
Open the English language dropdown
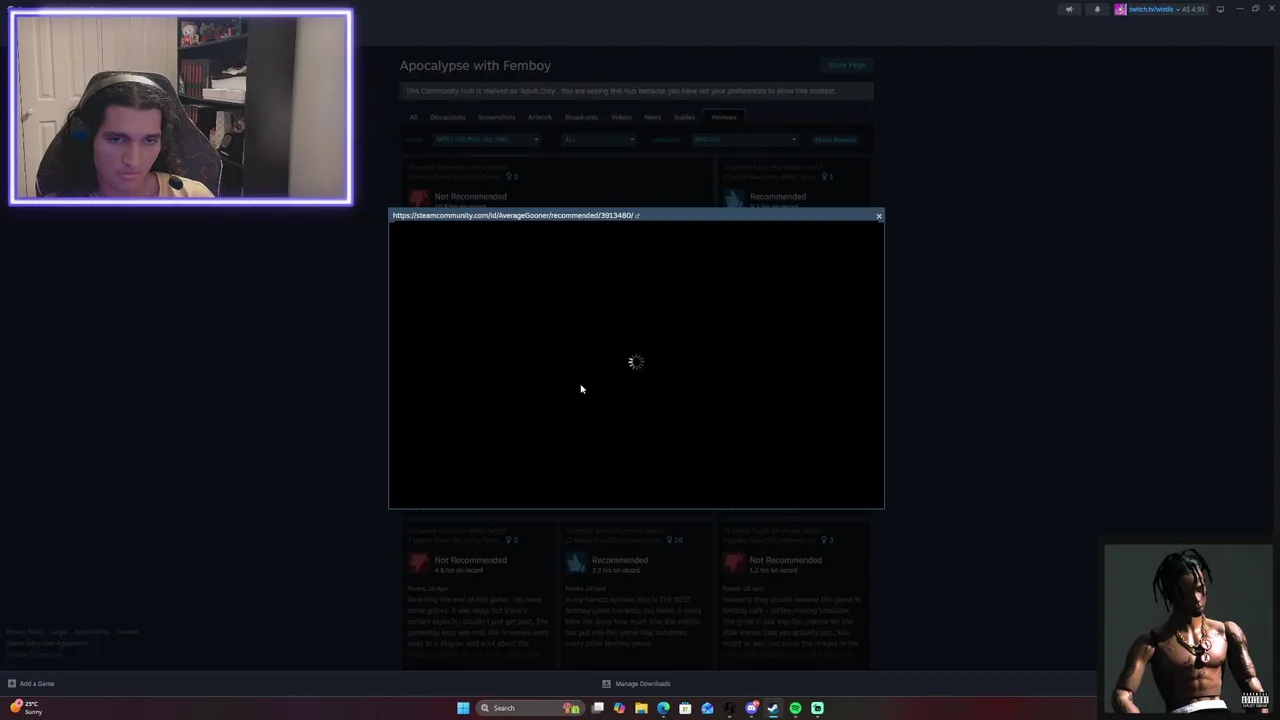tap(744, 139)
